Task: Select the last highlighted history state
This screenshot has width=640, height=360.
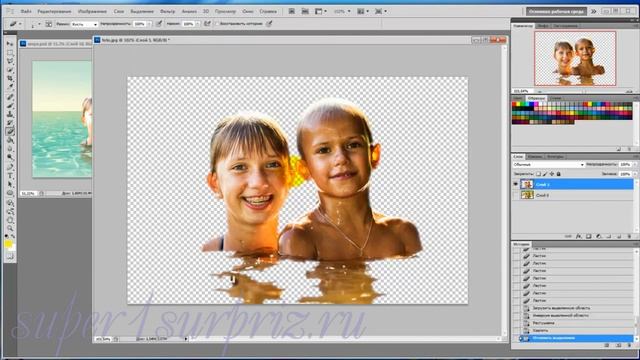Action: click(x=576, y=338)
